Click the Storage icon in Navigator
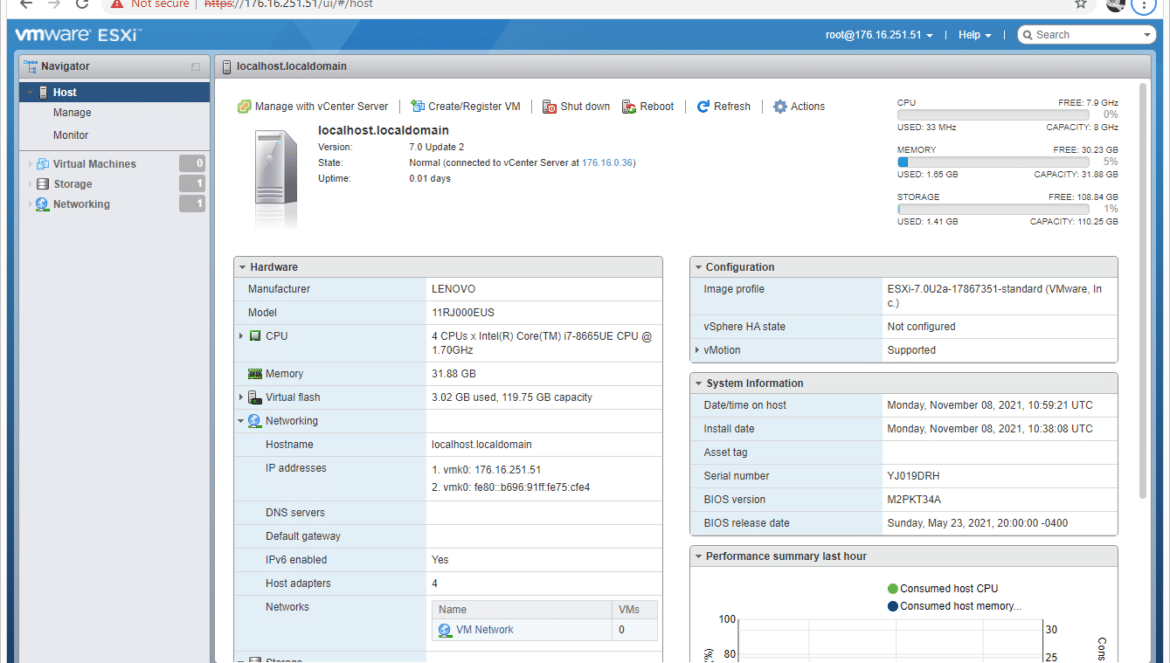The height and width of the screenshot is (663, 1170). (x=43, y=184)
